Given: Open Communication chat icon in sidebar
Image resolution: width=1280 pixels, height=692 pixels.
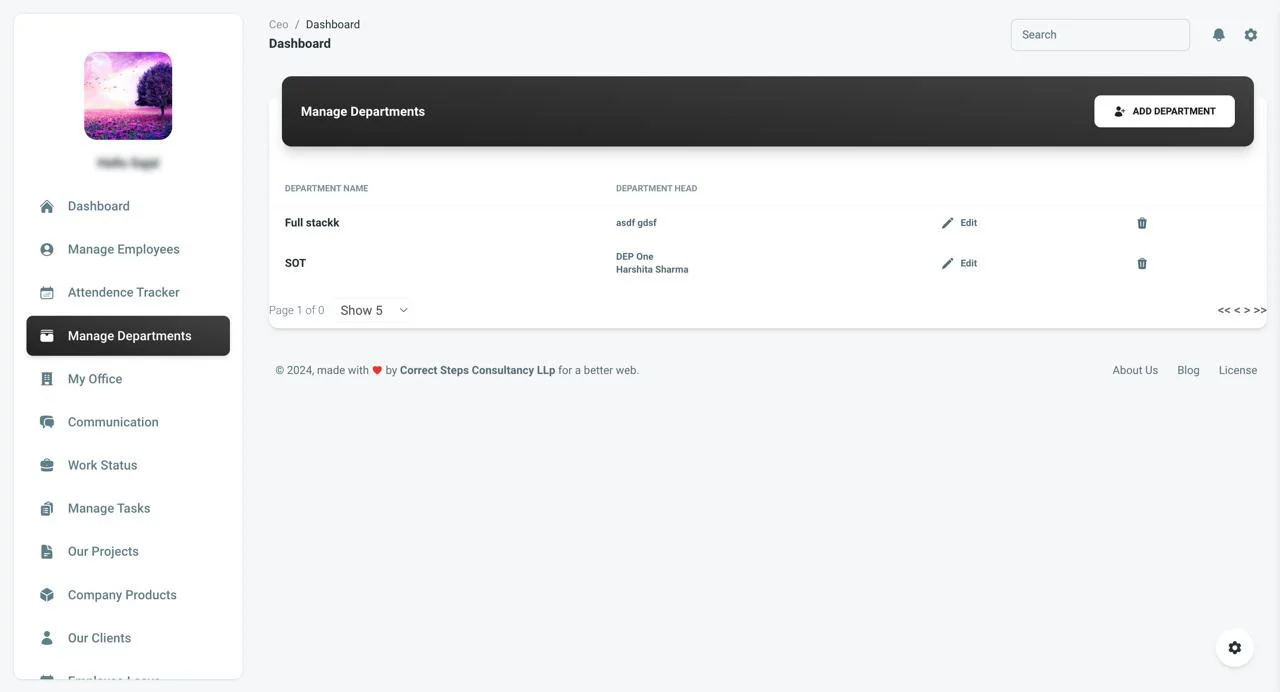Looking at the screenshot, I should click(47, 422).
